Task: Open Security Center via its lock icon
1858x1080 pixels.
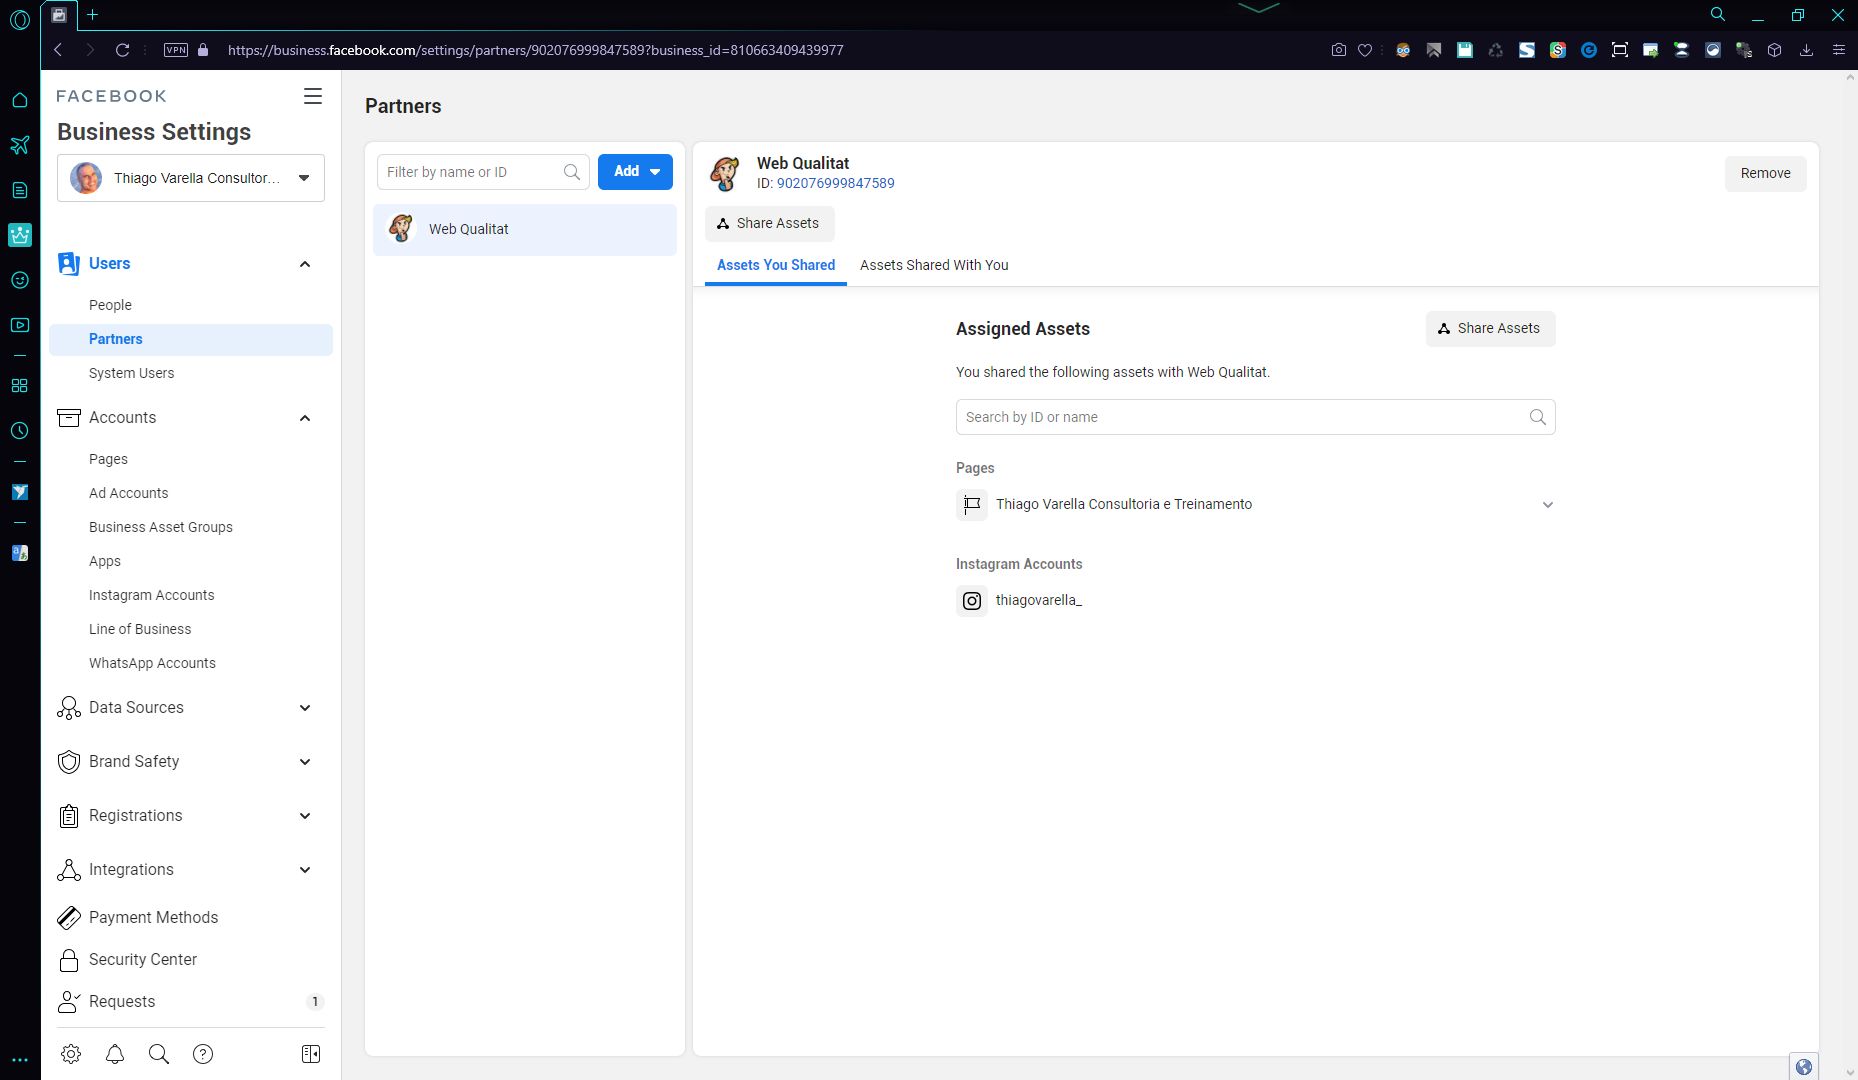Action: pos(69,960)
